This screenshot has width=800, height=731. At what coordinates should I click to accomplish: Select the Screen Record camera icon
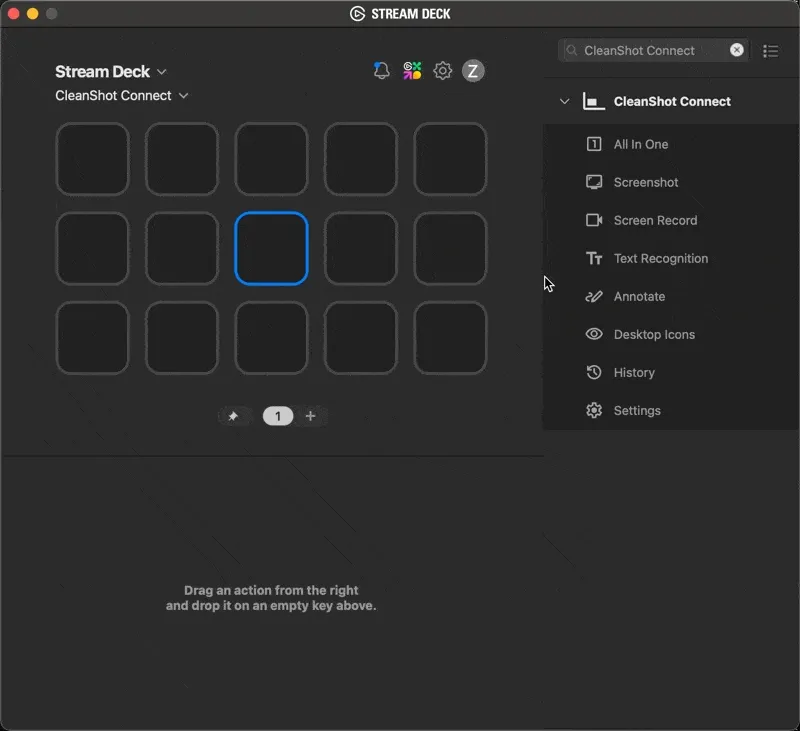tap(594, 220)
